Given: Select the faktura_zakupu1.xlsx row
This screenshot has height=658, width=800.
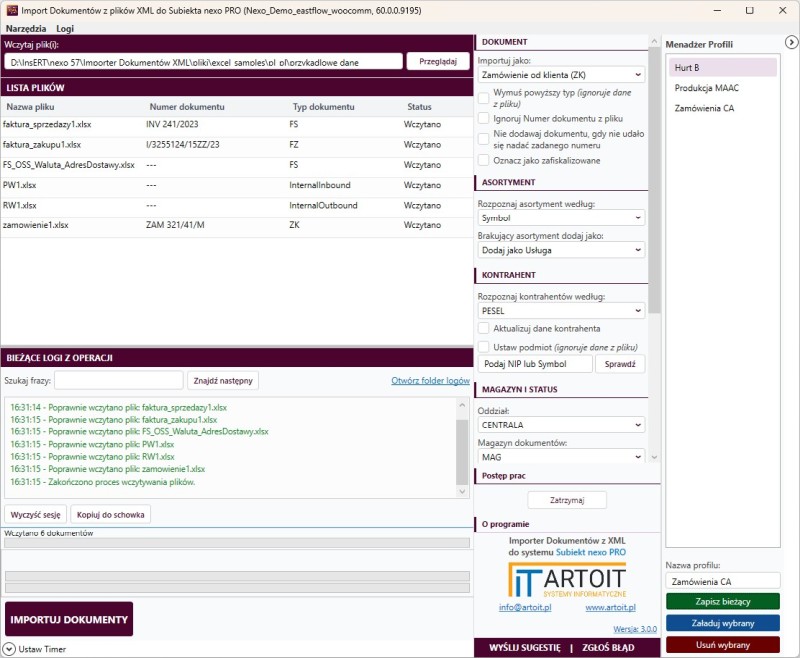Looking at the screenshot, I should point(237,145).
